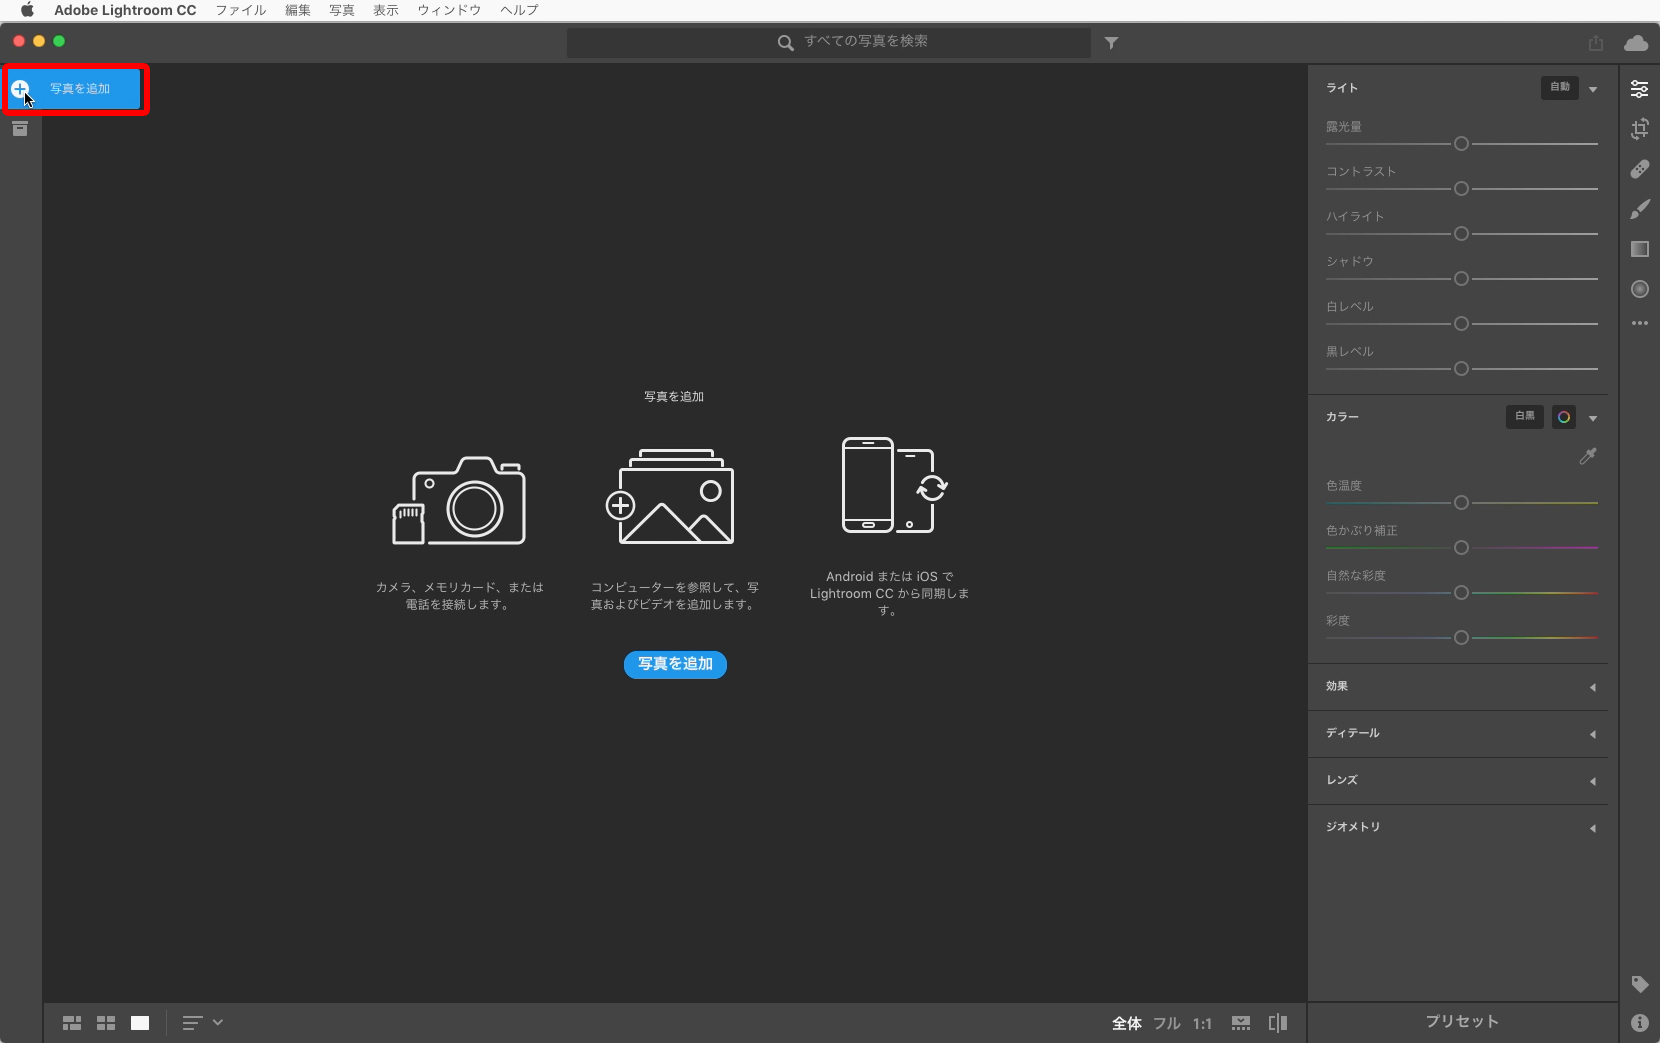Open the Edit panel sliders icon
1660x1043 pixels.
(x=1639, y=89)
